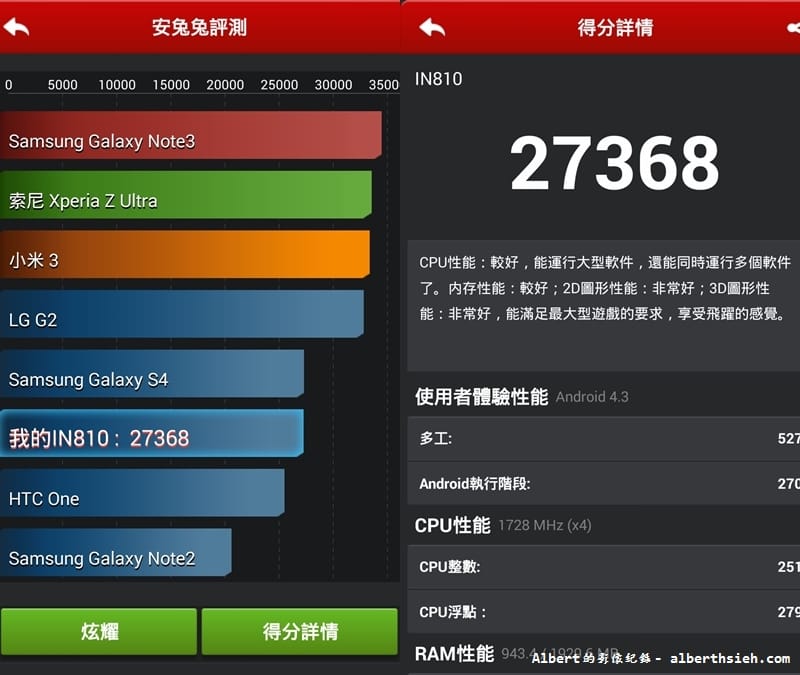Image resolution: width=800 pixels, height=675 pixels.
Task: Click the CPU性能 section heading
Action: point(453,526)
